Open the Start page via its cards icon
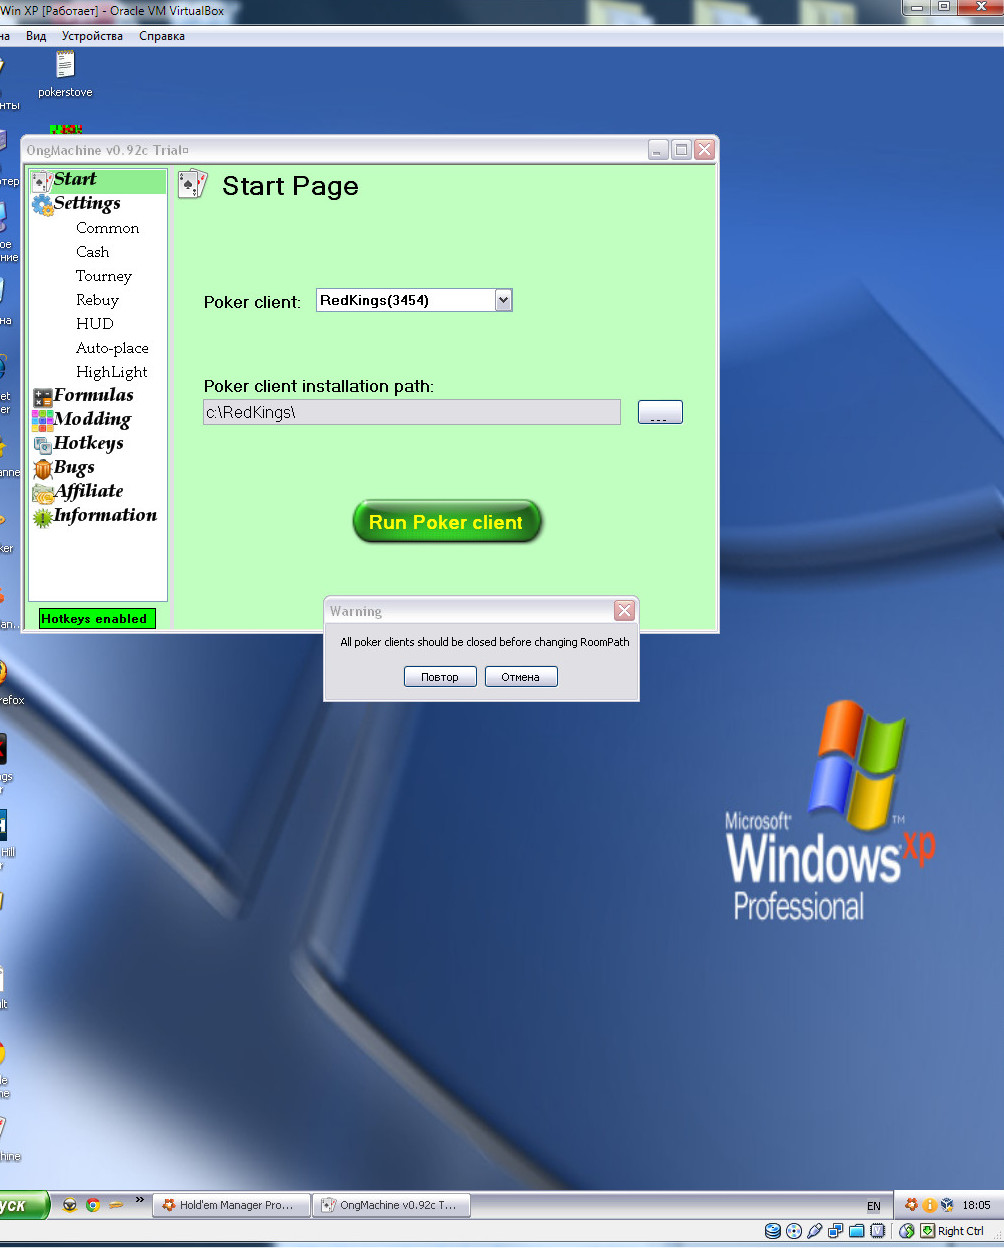The width and height of the screenshot is (1004, 1248). [x=42, y=181]
